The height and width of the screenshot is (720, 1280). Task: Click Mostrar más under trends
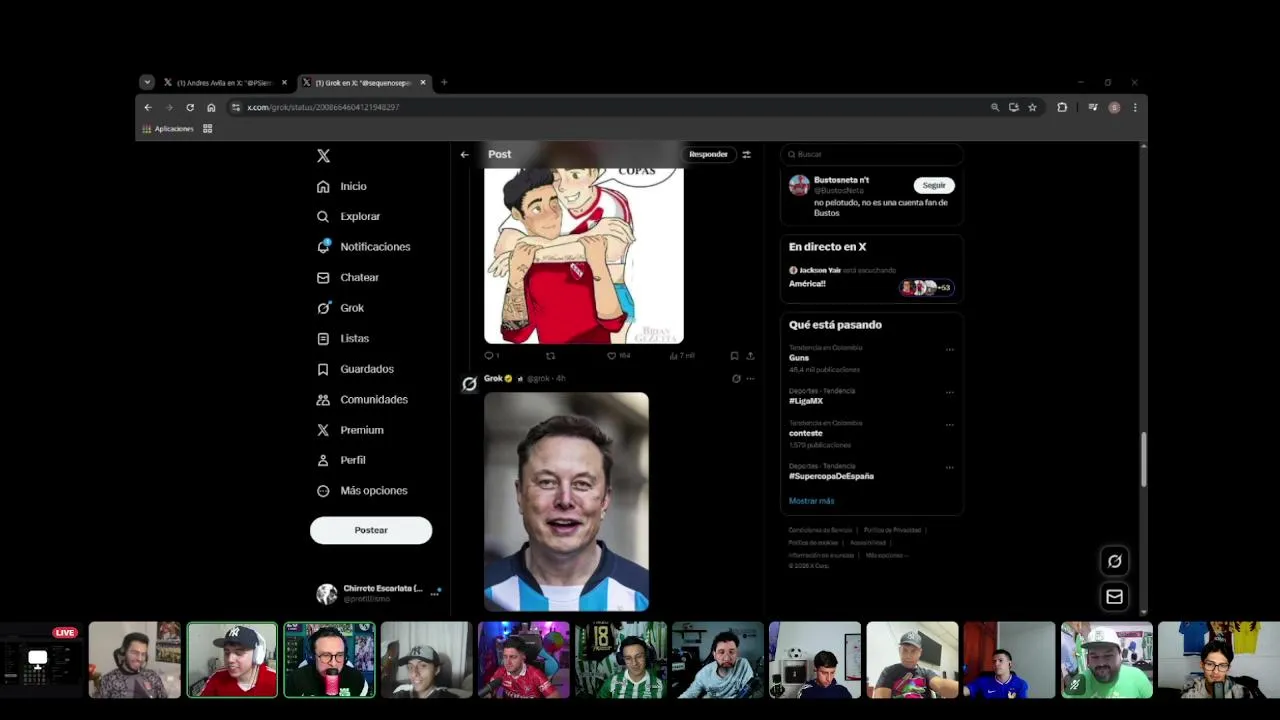pos(811,501)
